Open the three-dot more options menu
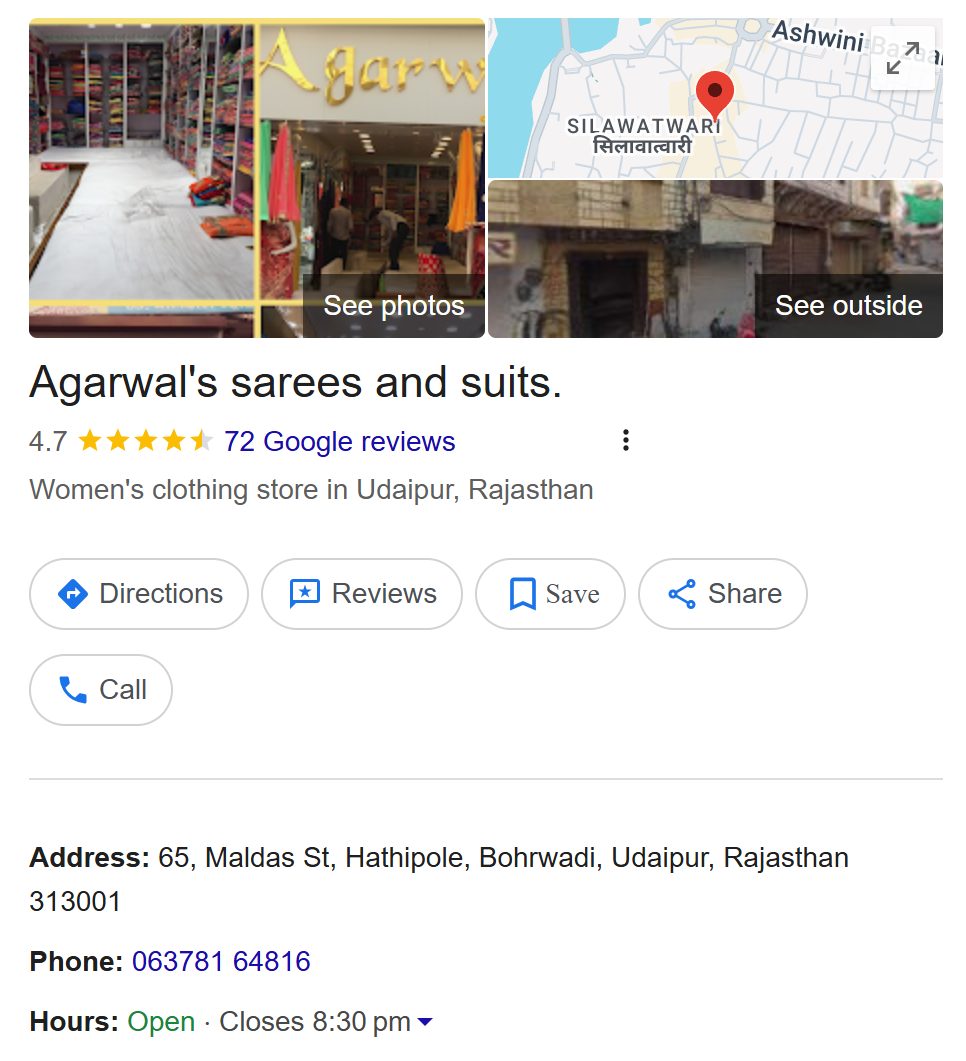Image resolution: width=966 pixels, height=1061 pixels. pyautogui.click(x=626, y=441)
